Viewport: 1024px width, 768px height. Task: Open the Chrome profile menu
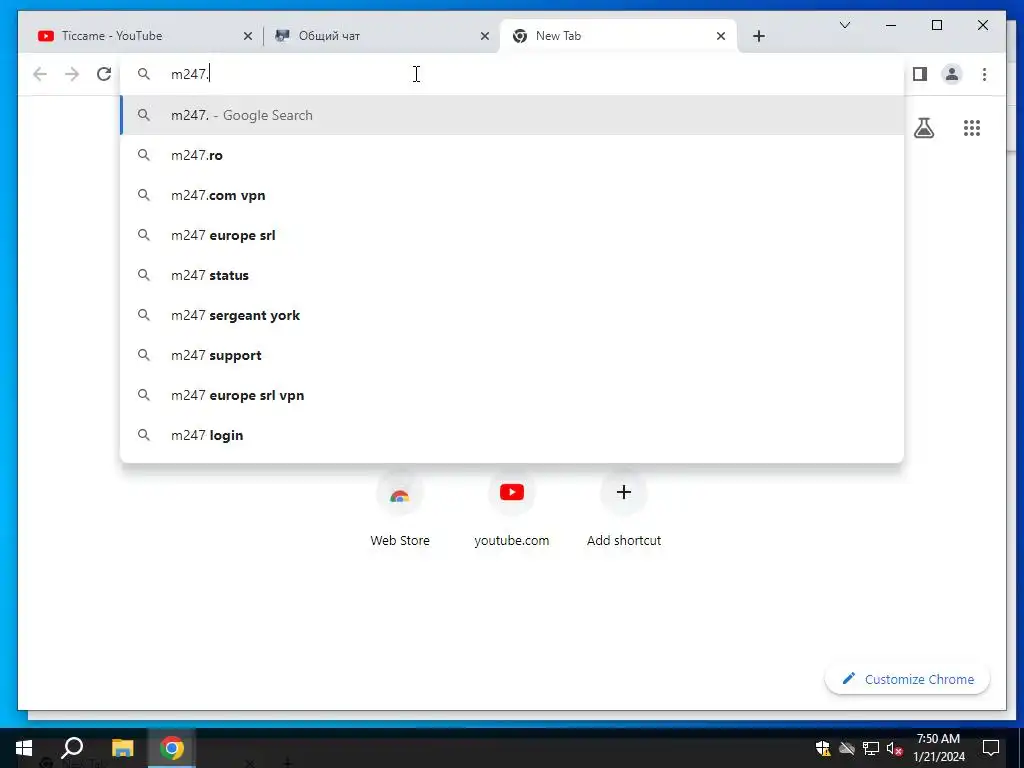click(952, 74)
